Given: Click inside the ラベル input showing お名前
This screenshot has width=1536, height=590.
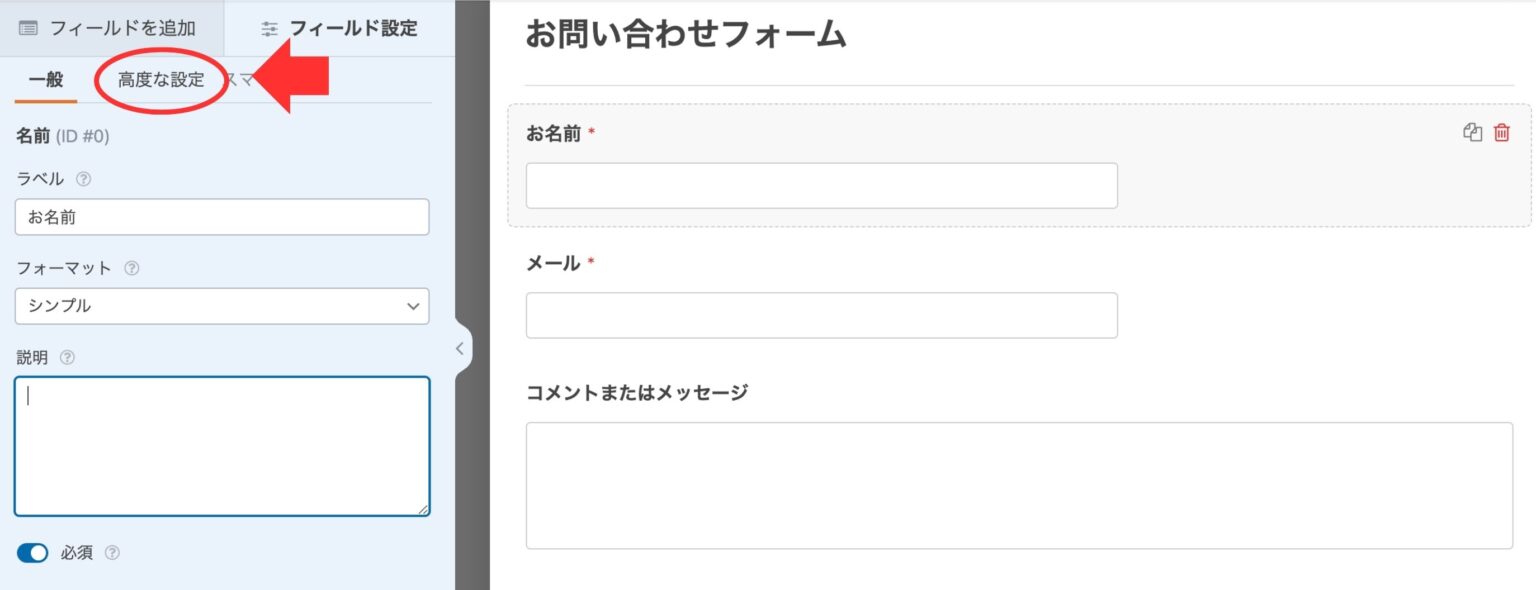Looking at the screenshot, I should (x=222, y=216).
